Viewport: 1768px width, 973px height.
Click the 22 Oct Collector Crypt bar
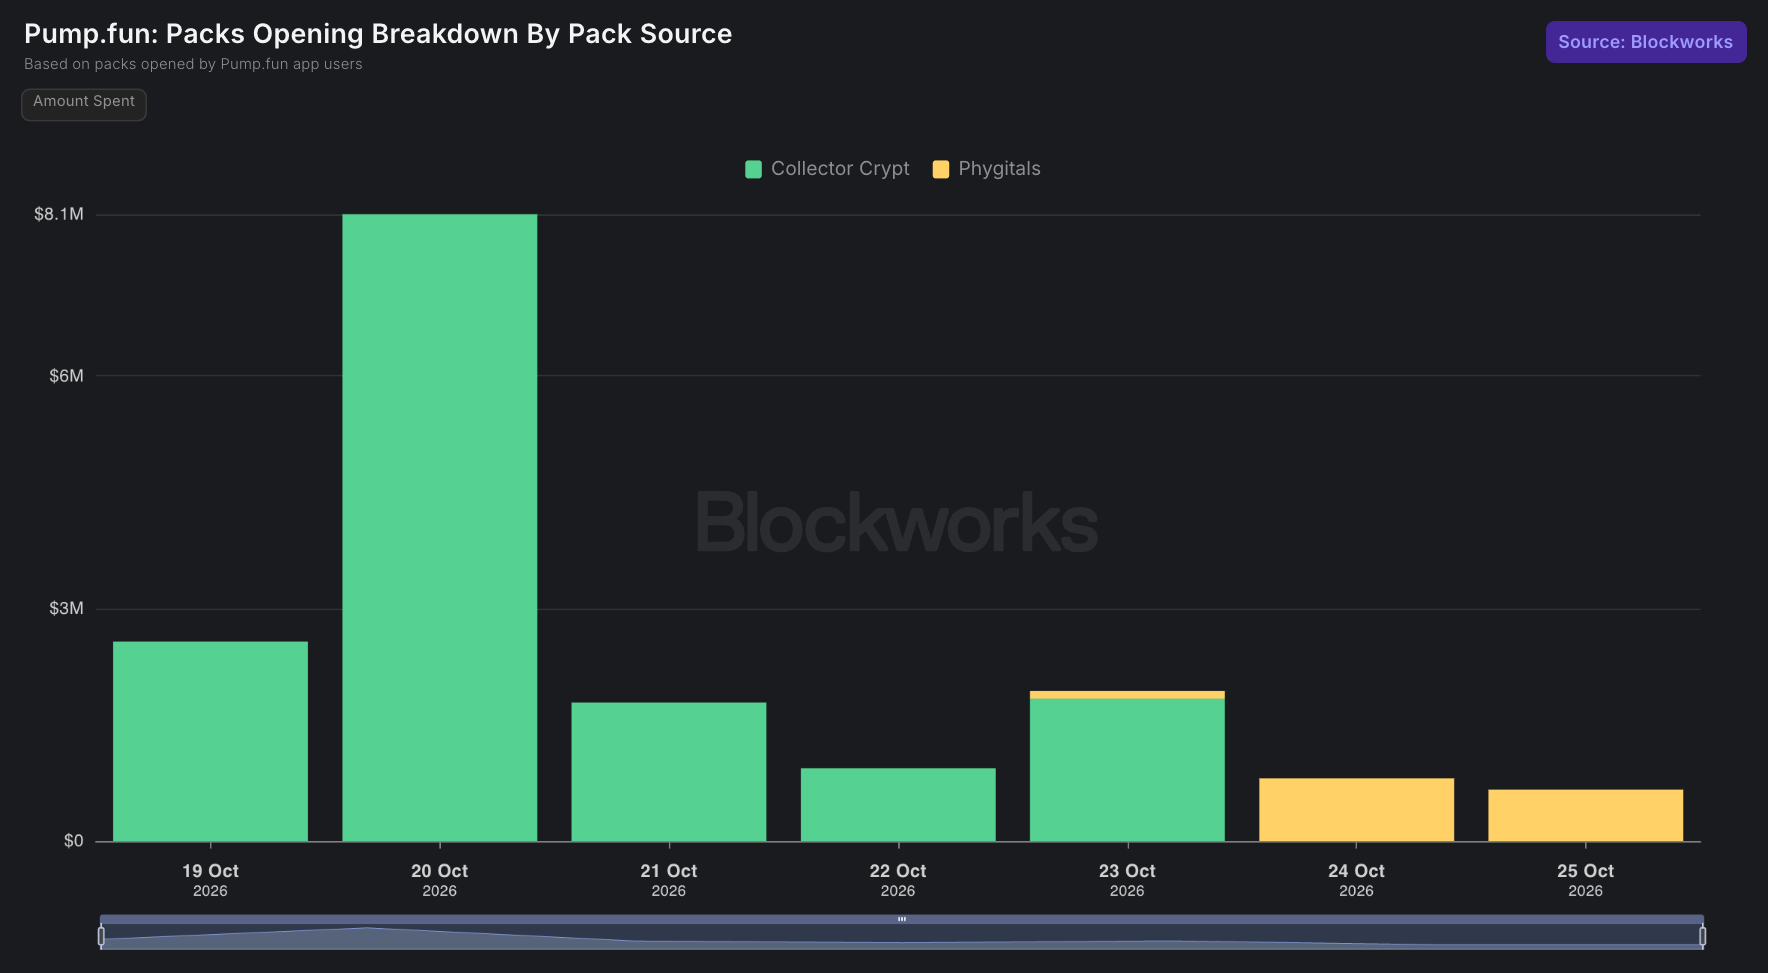click(898, 804)
